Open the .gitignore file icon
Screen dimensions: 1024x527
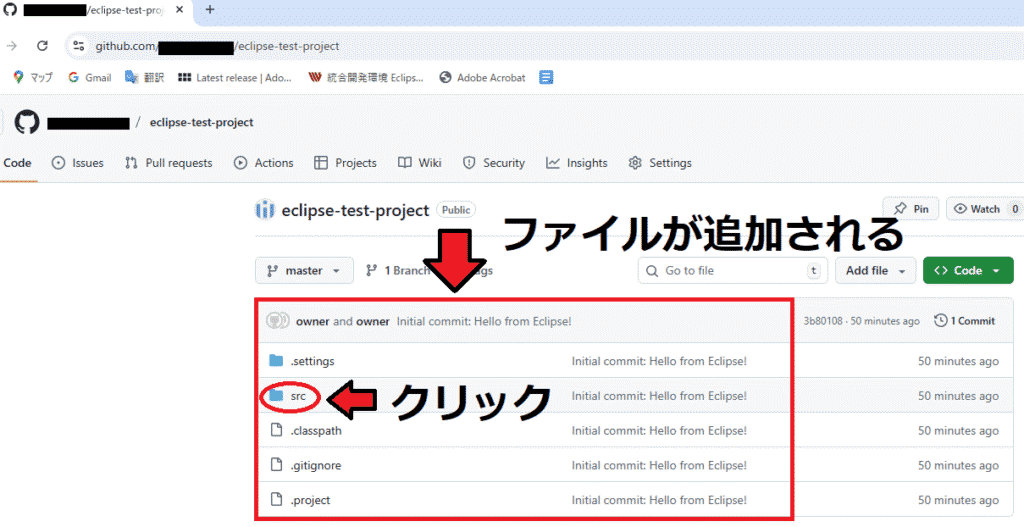click(x=277, y=465)
